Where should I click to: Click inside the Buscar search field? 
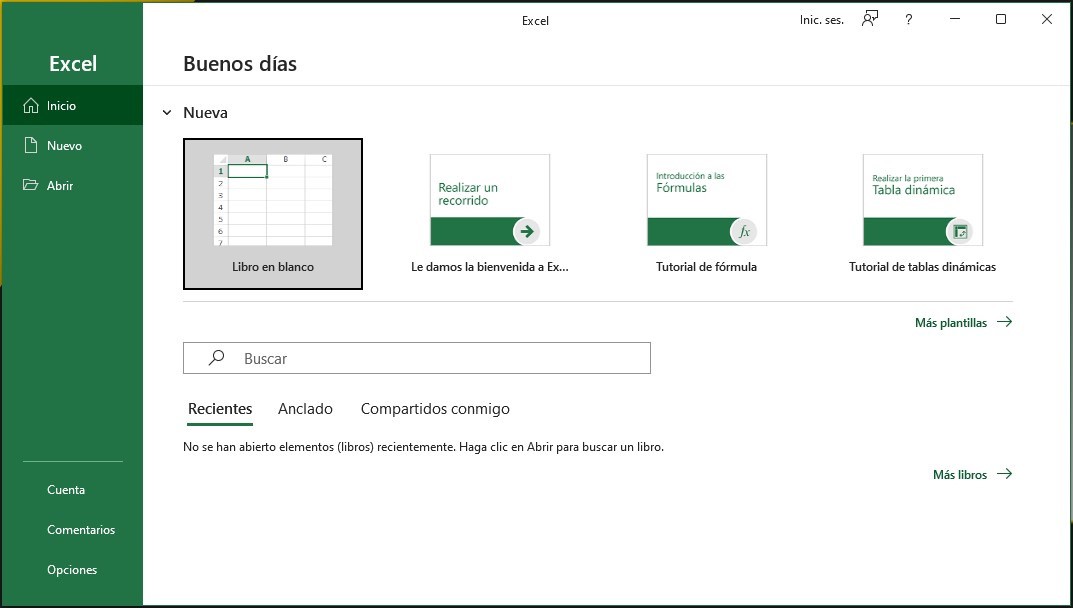(440, 358)
